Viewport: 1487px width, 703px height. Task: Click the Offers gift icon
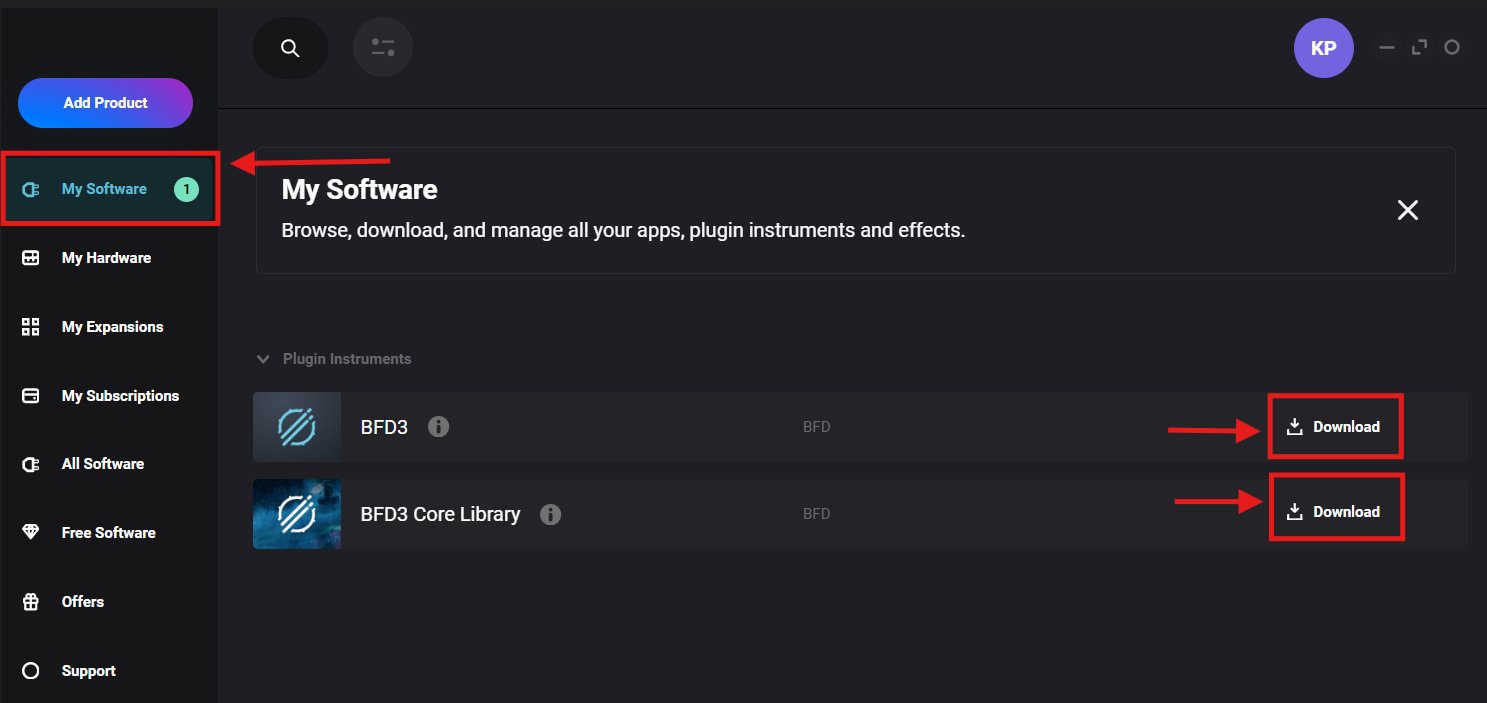tap(31, 602)
